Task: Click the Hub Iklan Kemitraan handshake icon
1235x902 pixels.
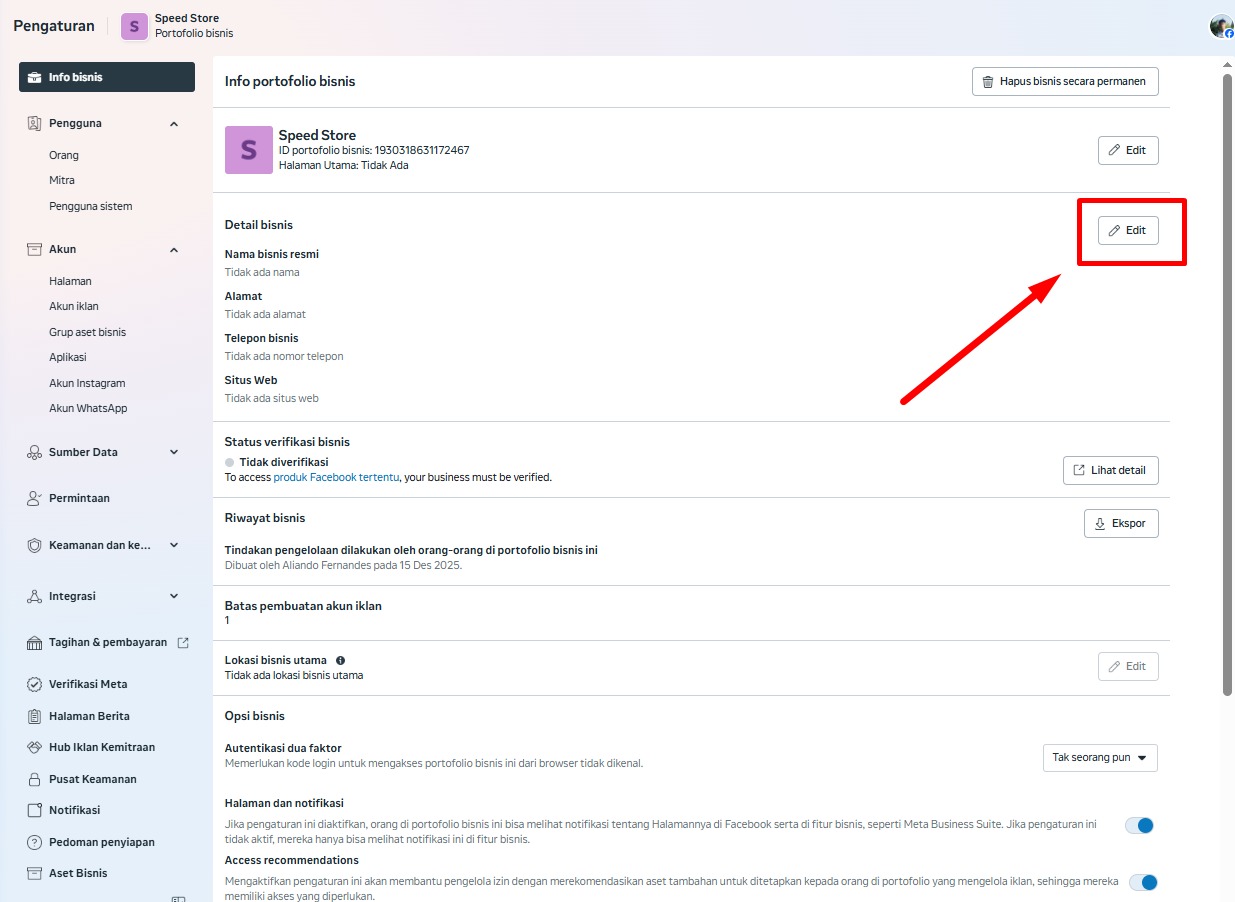Action: pos(34,748)
